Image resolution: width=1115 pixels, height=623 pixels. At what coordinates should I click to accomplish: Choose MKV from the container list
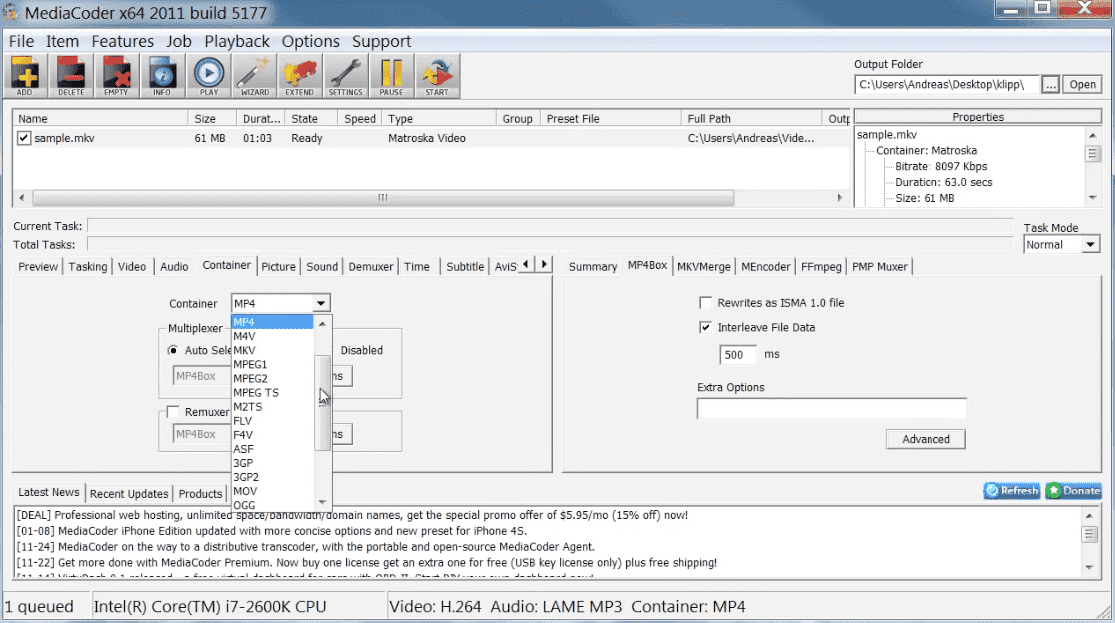pos(245,350)
